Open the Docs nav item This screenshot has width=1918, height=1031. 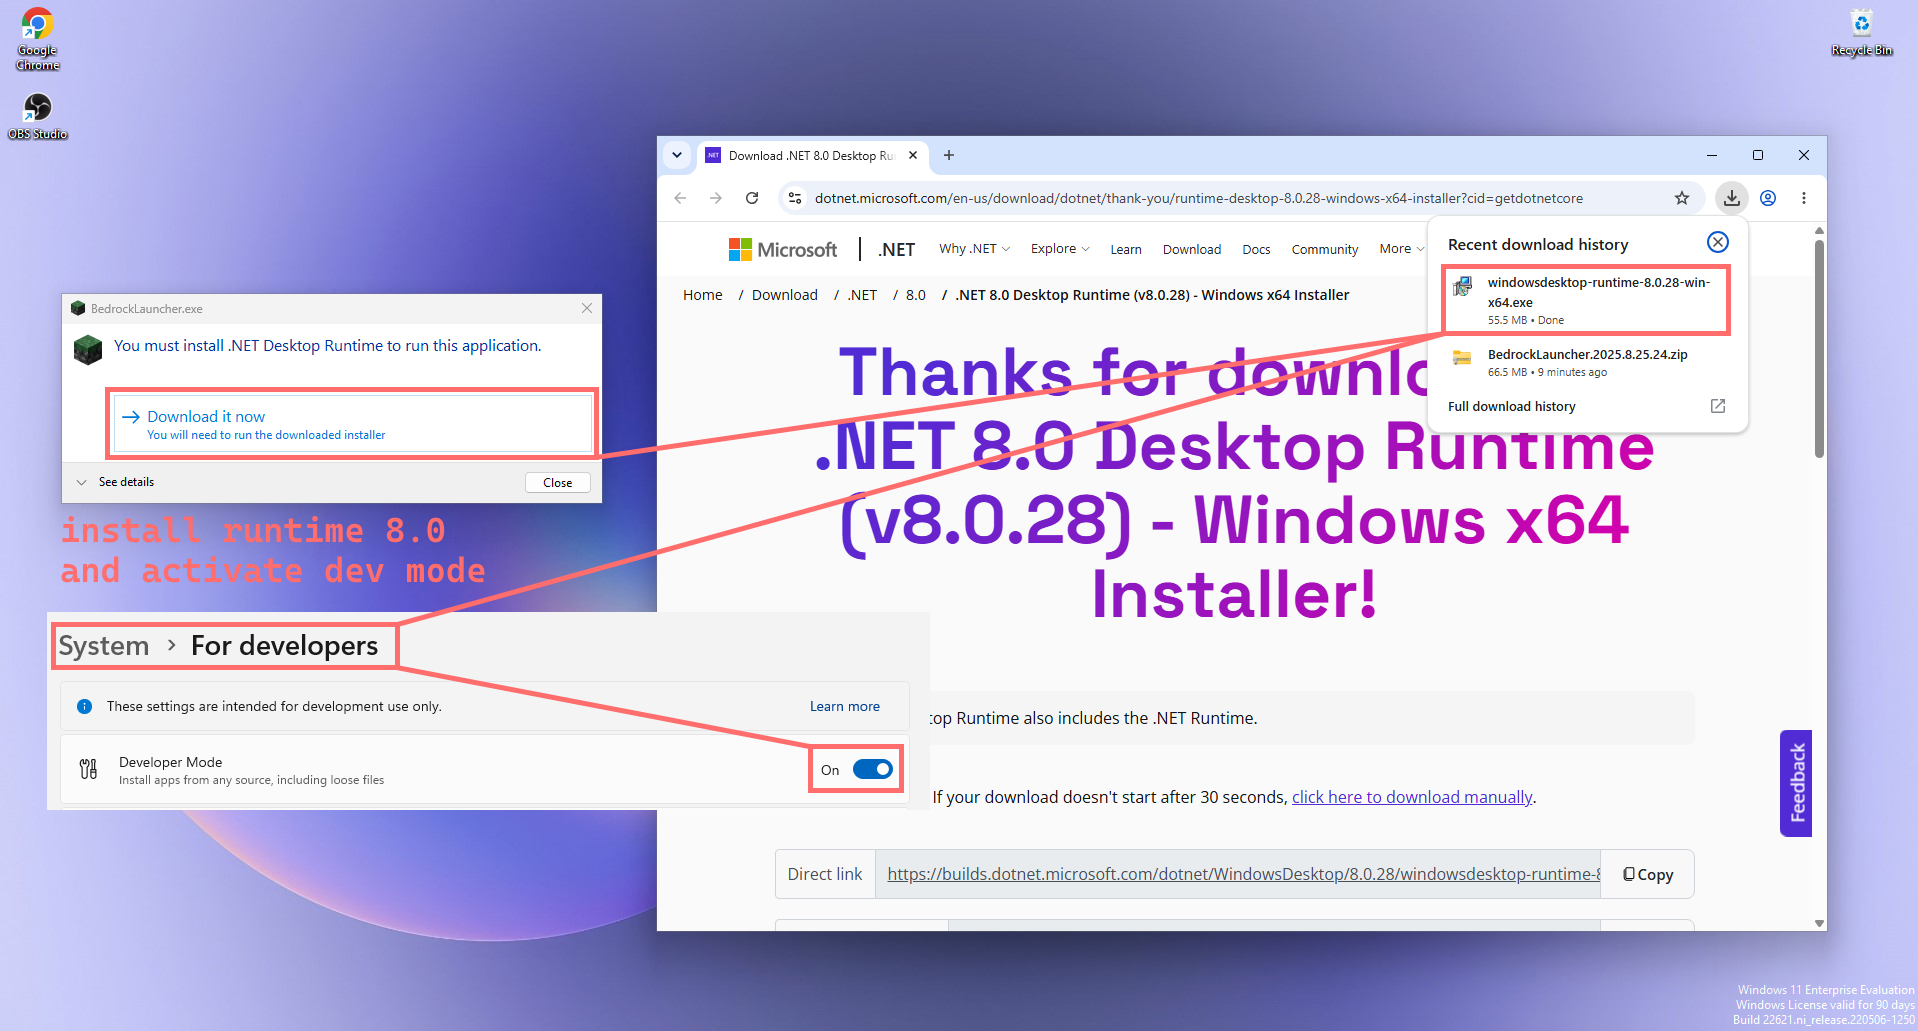point(1256,250)
